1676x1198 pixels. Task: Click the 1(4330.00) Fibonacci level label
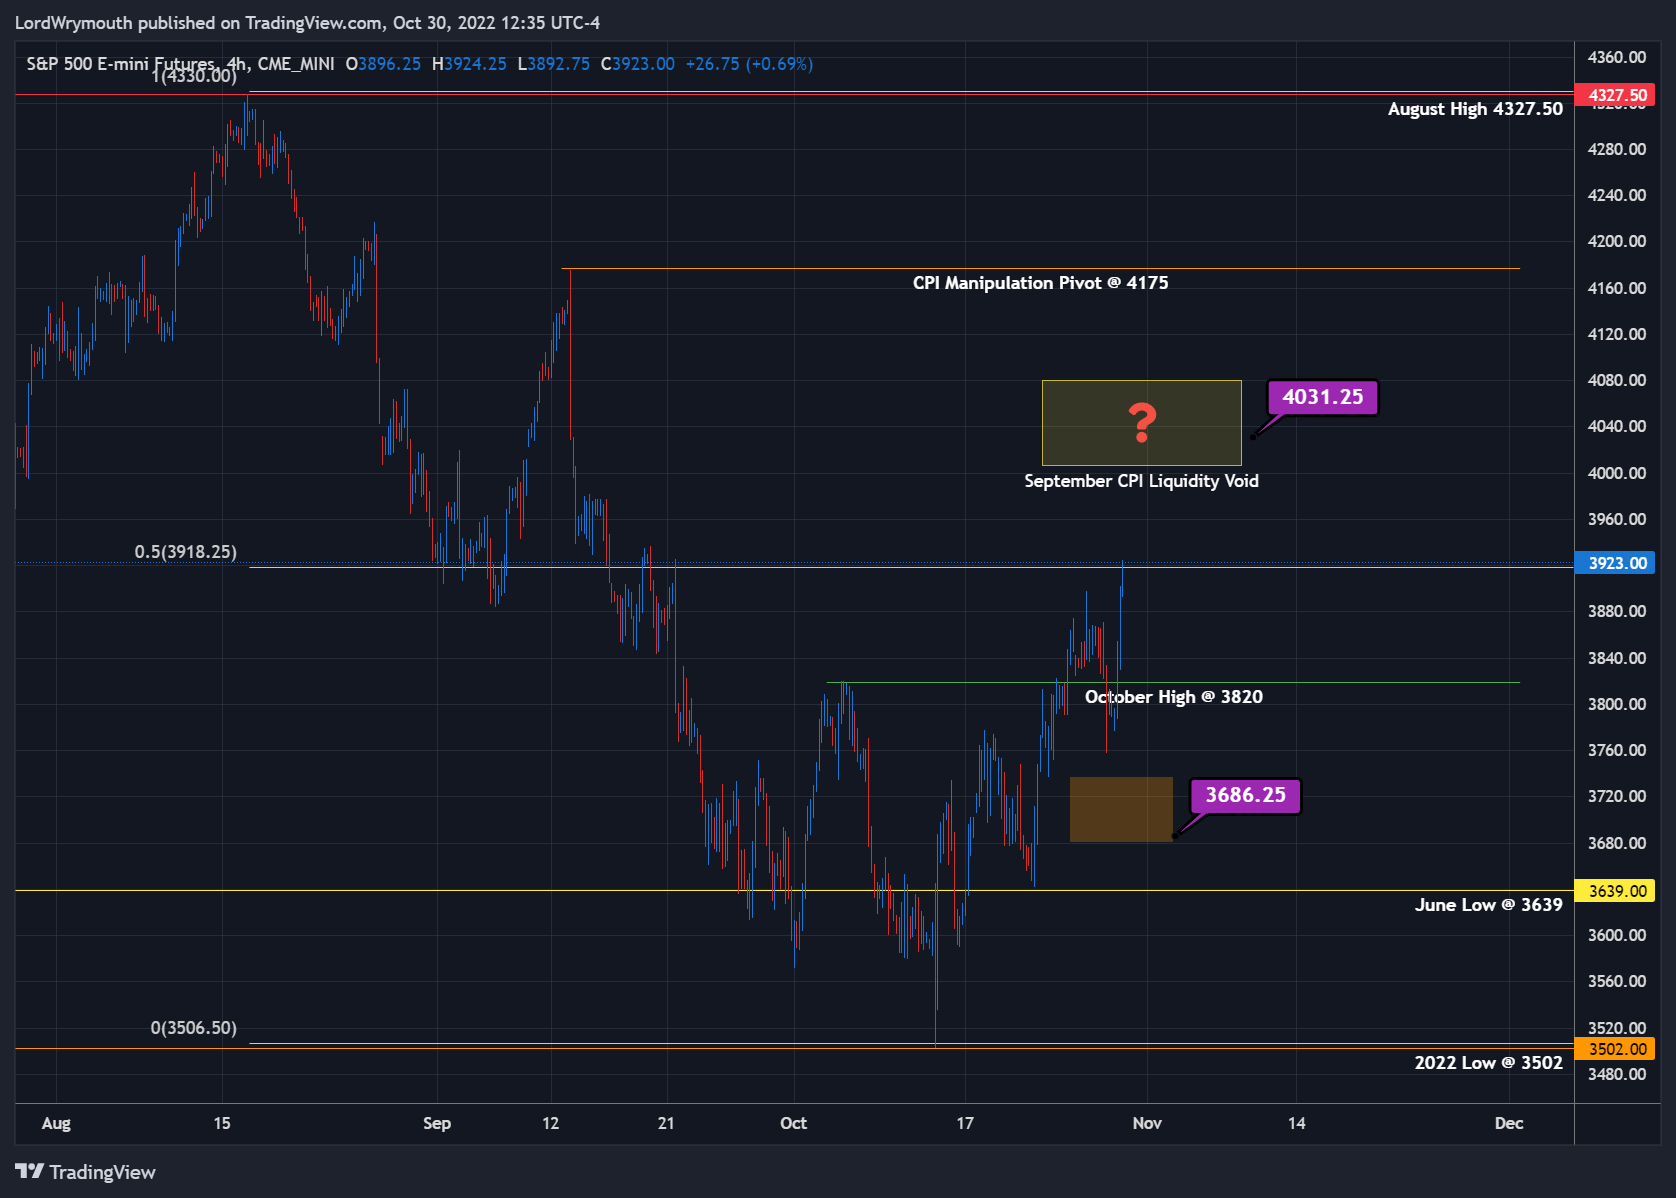[194, 76]
